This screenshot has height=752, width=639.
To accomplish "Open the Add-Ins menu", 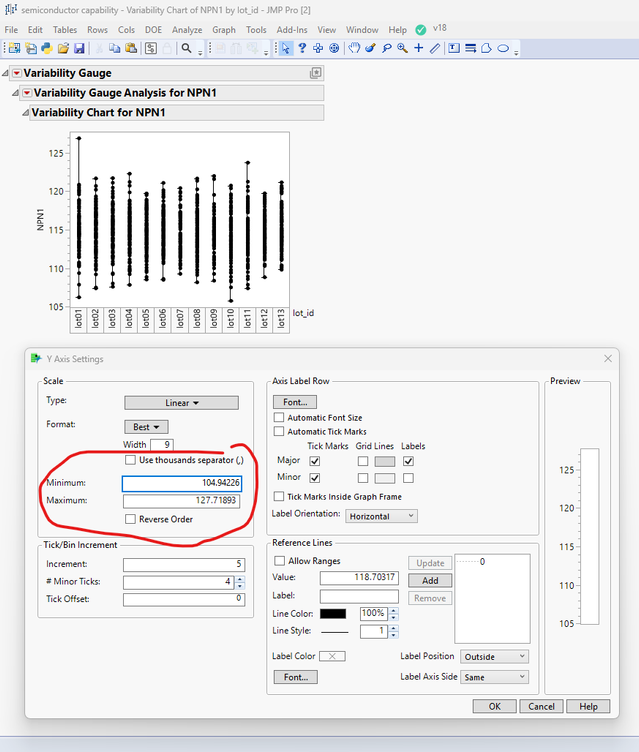I will click(x=292, y=30).
